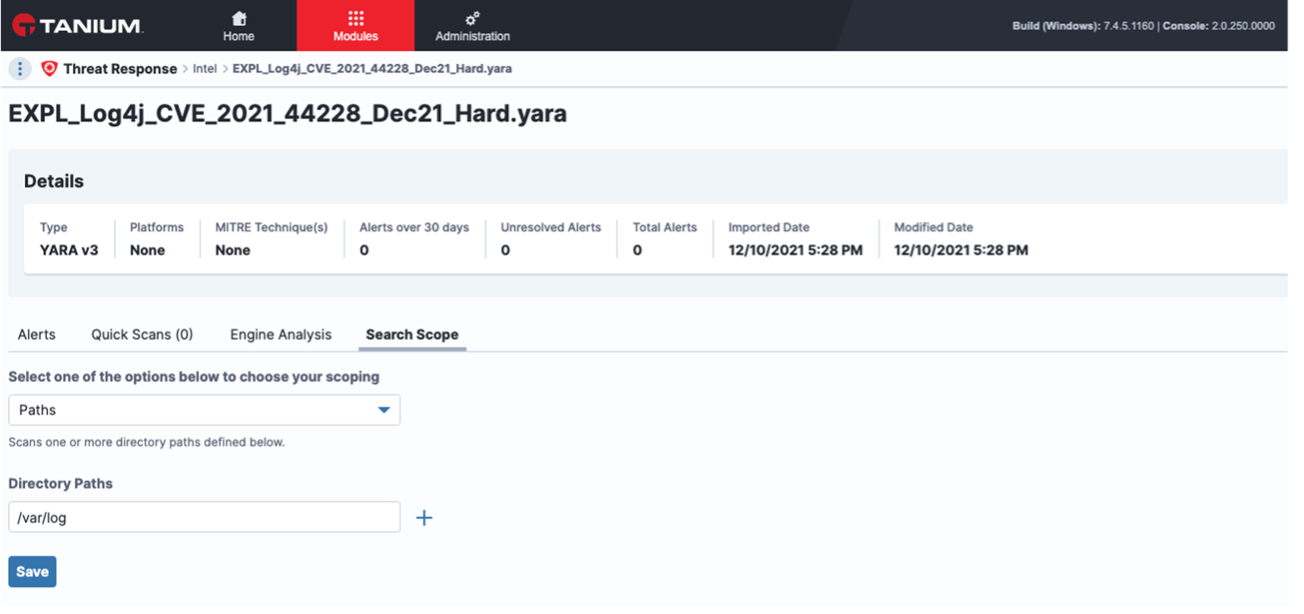Select the Engine Analysis tab

pos(280,335)
